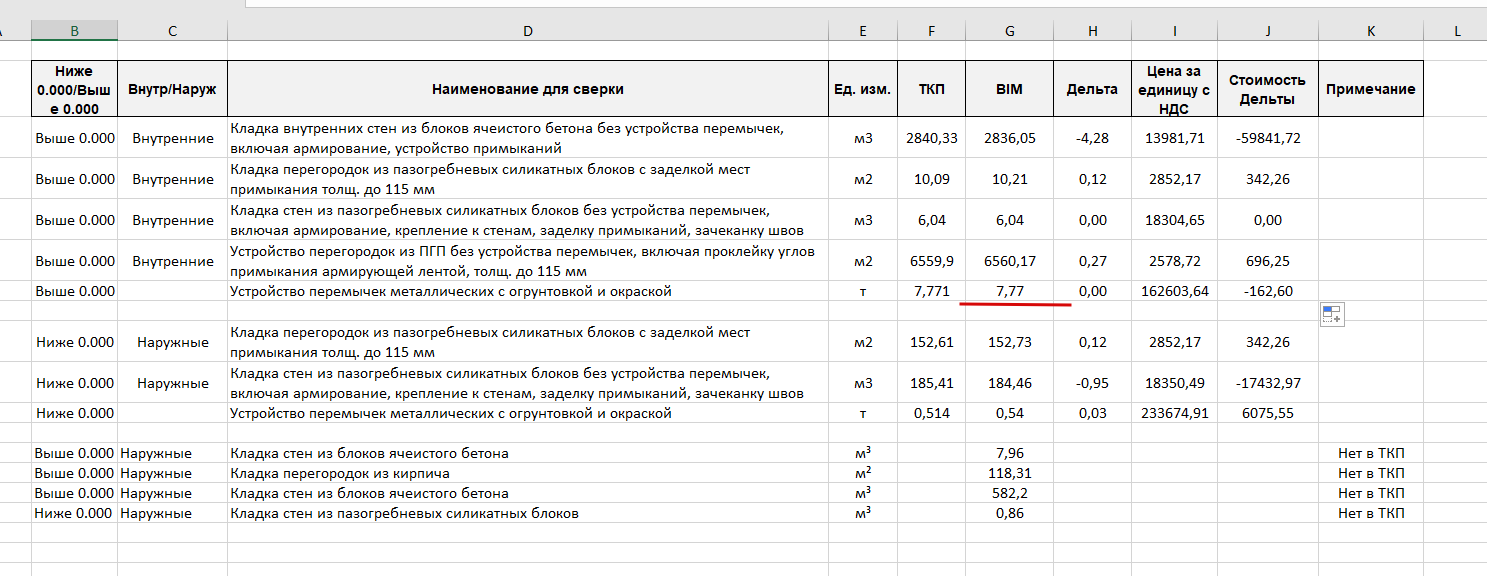
Task: Click the 'Стоимость Дельты' header cell
Action: (x=1268, y=89)
